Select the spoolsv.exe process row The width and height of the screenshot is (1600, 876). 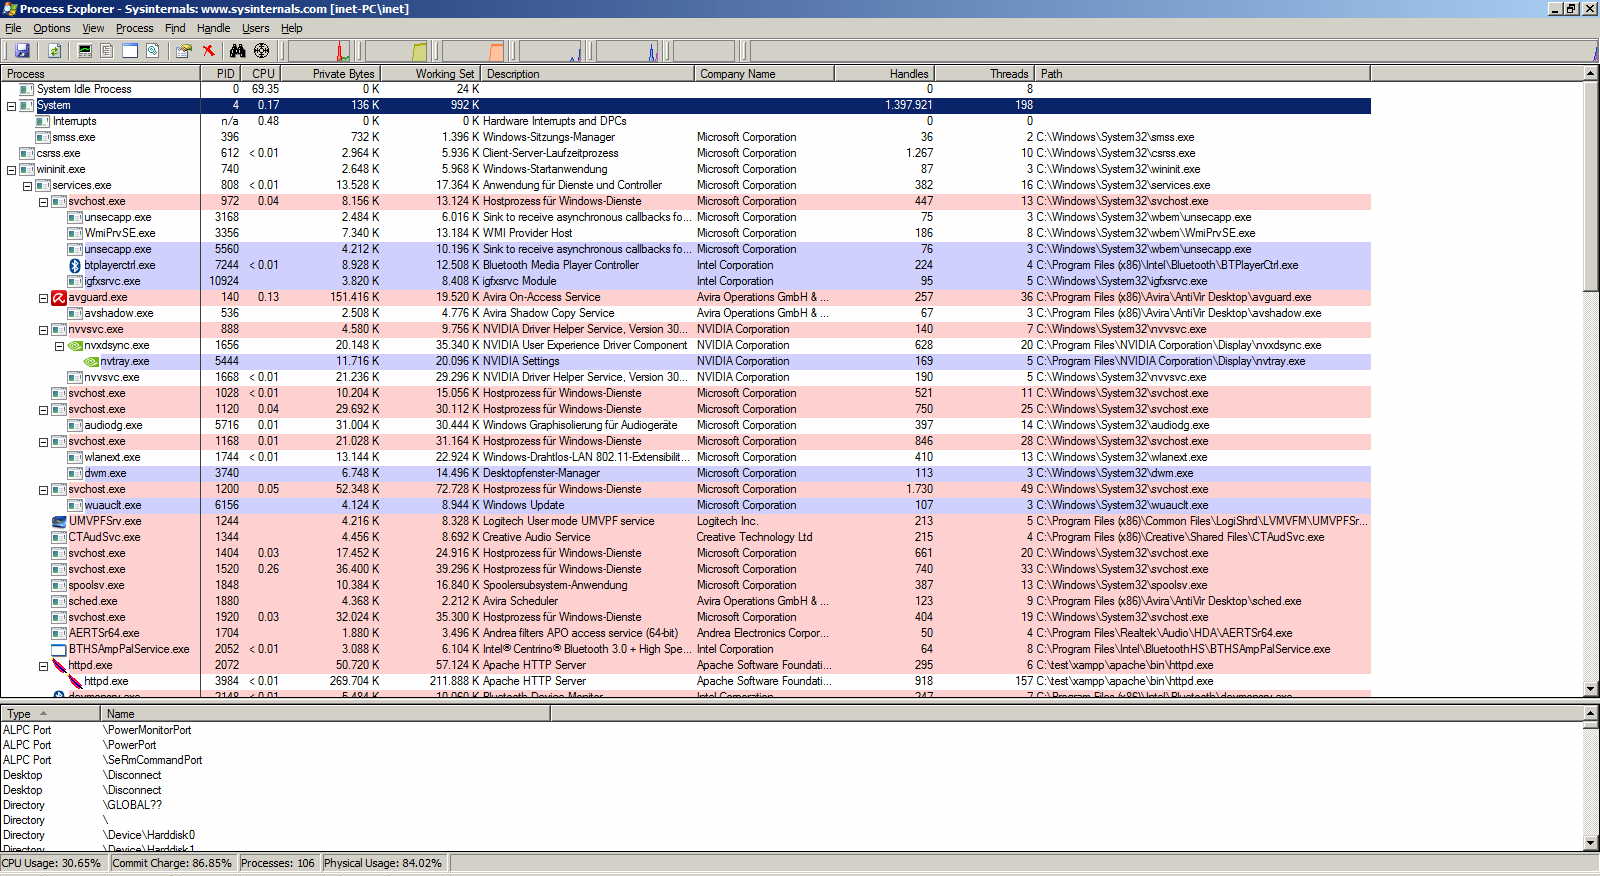[685, 585]
